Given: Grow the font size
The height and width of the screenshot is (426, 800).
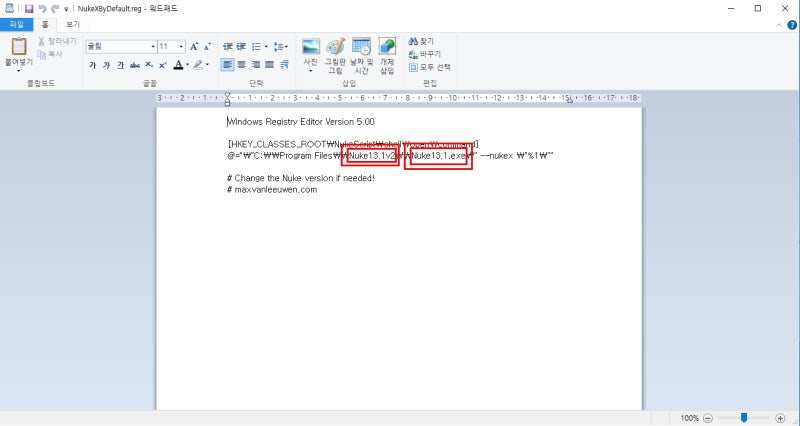Looking at the screenshot, I should [194, 46].
